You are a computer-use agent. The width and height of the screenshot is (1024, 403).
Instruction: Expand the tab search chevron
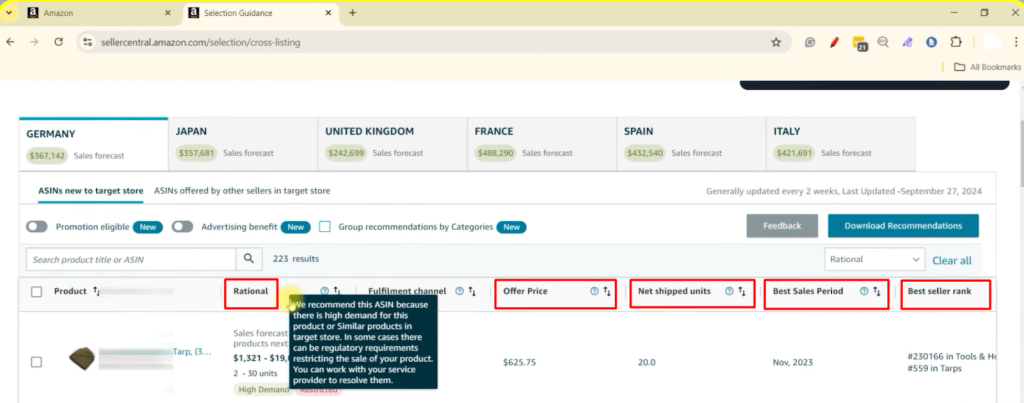click(9, 12)
